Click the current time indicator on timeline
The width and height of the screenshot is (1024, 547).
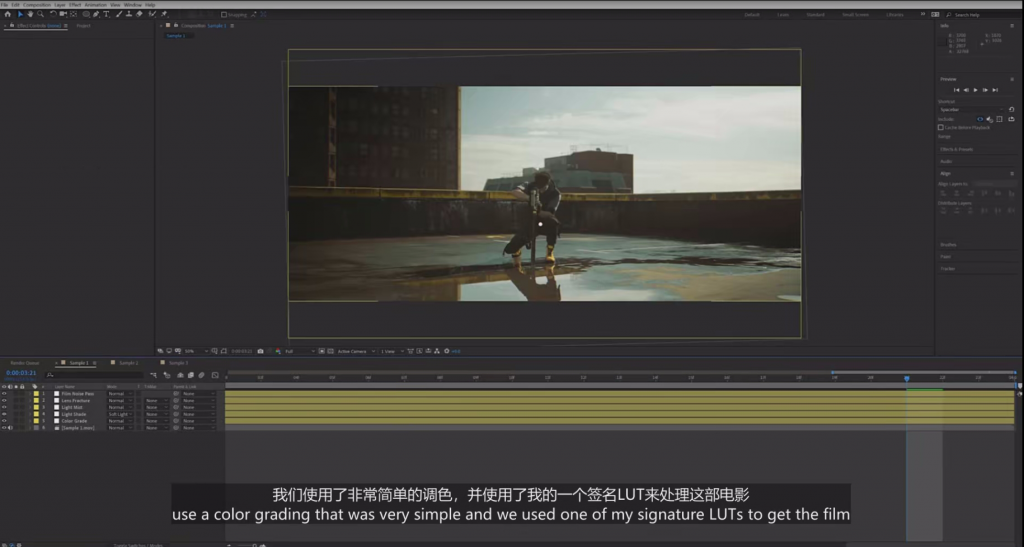[906, 379]
